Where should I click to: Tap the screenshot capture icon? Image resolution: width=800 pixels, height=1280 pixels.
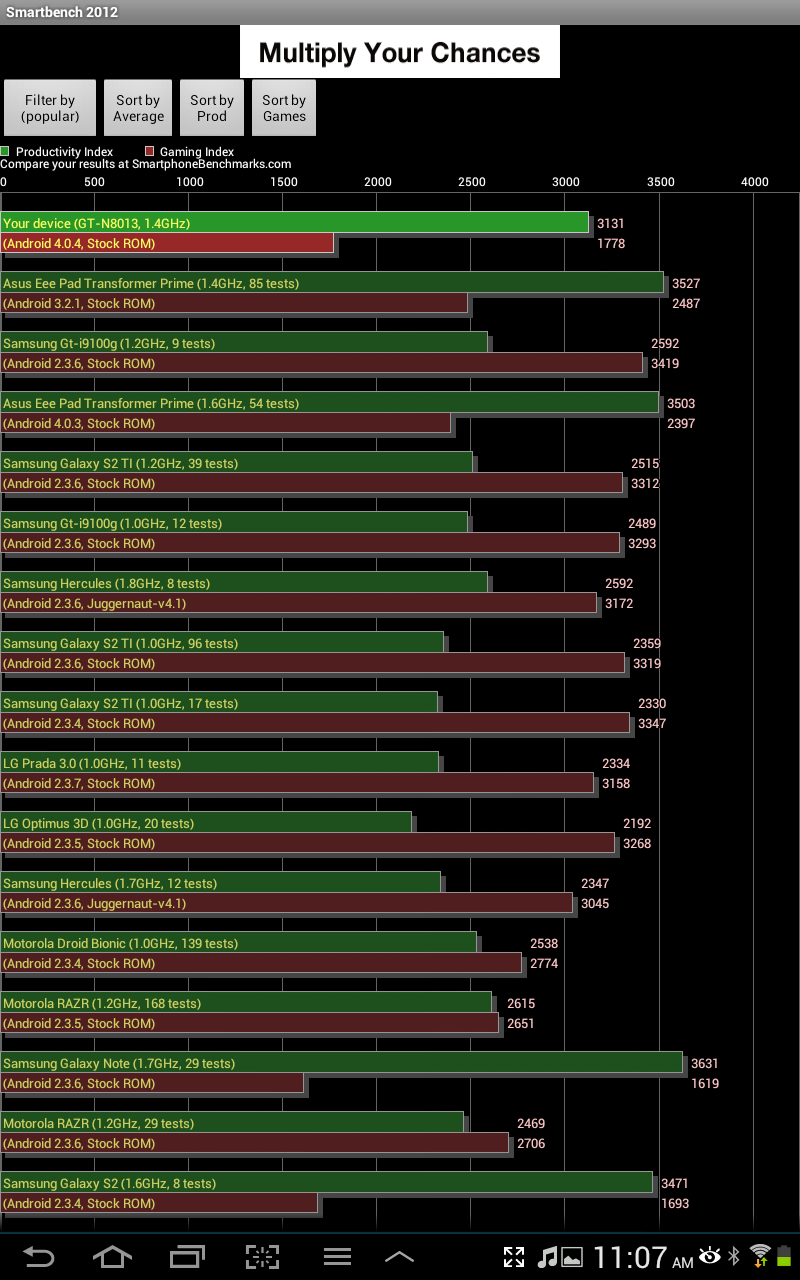[262, 1256]
